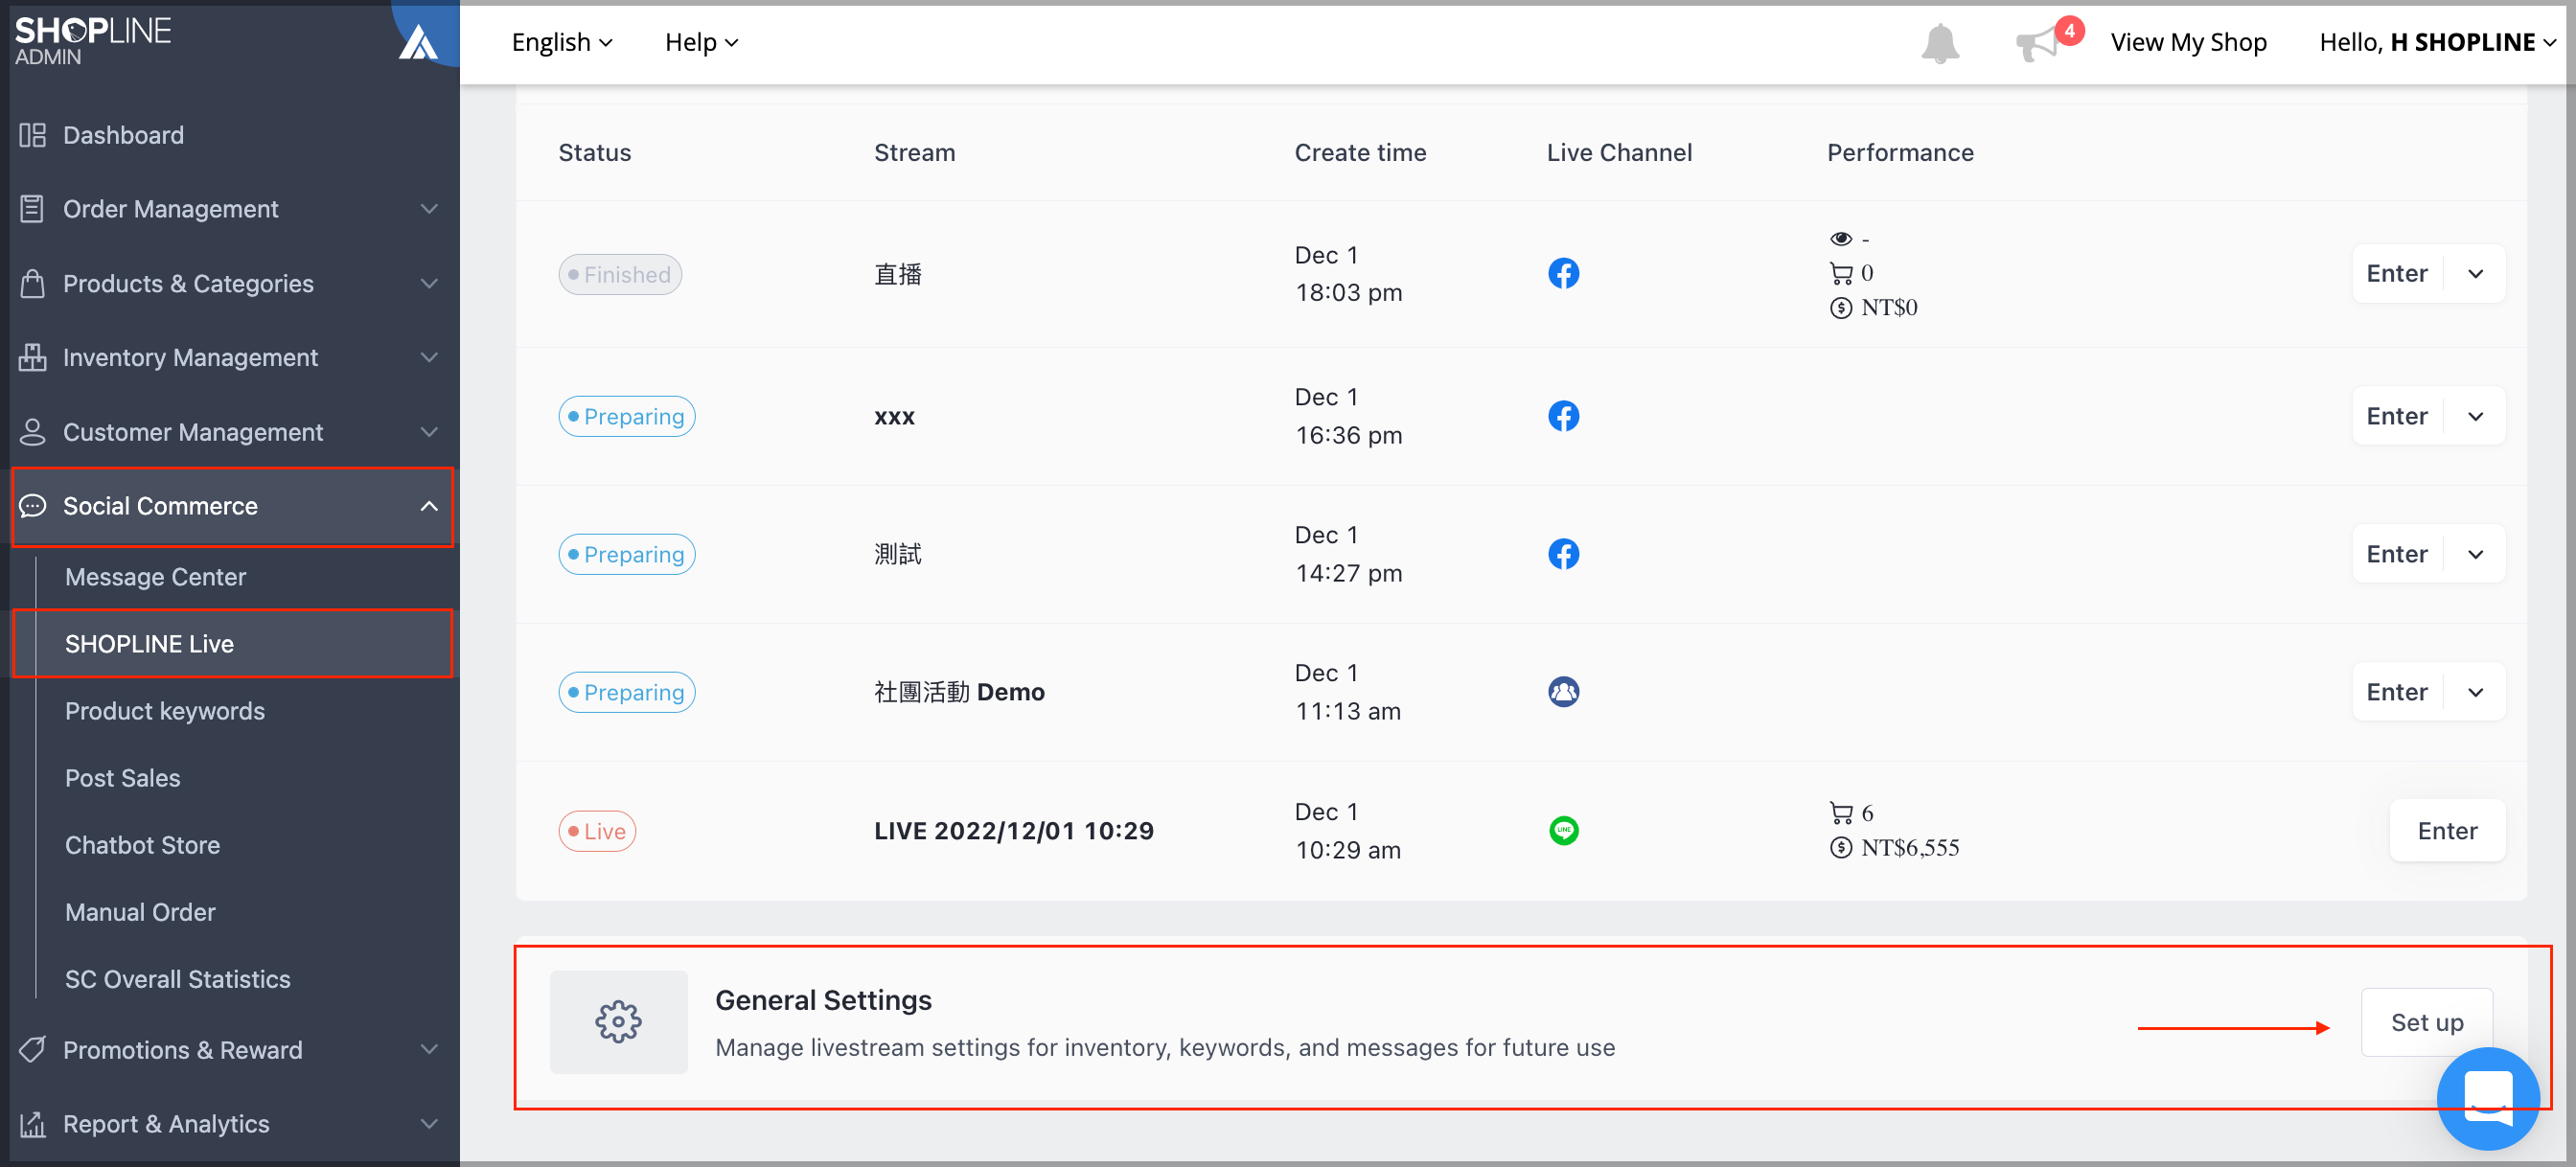Click the red Live status badge
The width and height of the screenshot is (2576, 1167).
click(597, 831)
